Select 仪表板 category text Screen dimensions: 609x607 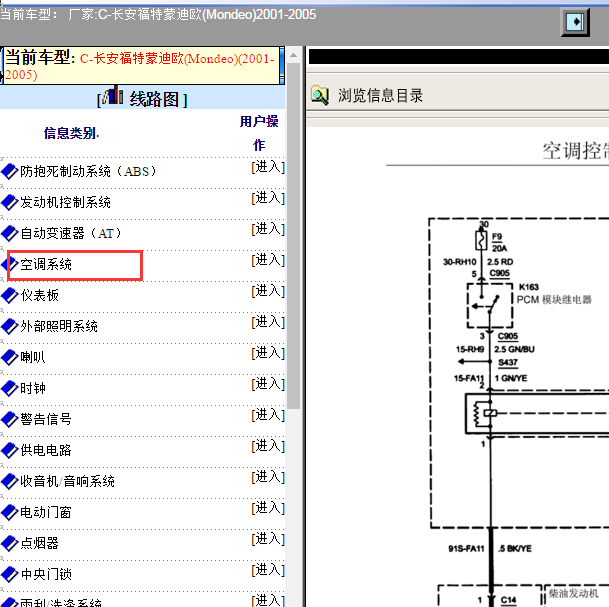click(40, 296)
